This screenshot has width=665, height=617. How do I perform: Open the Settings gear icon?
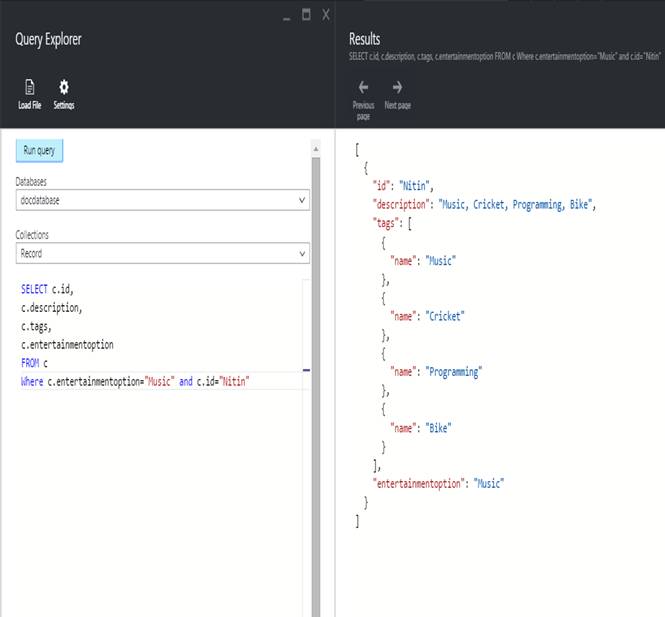[63, 87]
